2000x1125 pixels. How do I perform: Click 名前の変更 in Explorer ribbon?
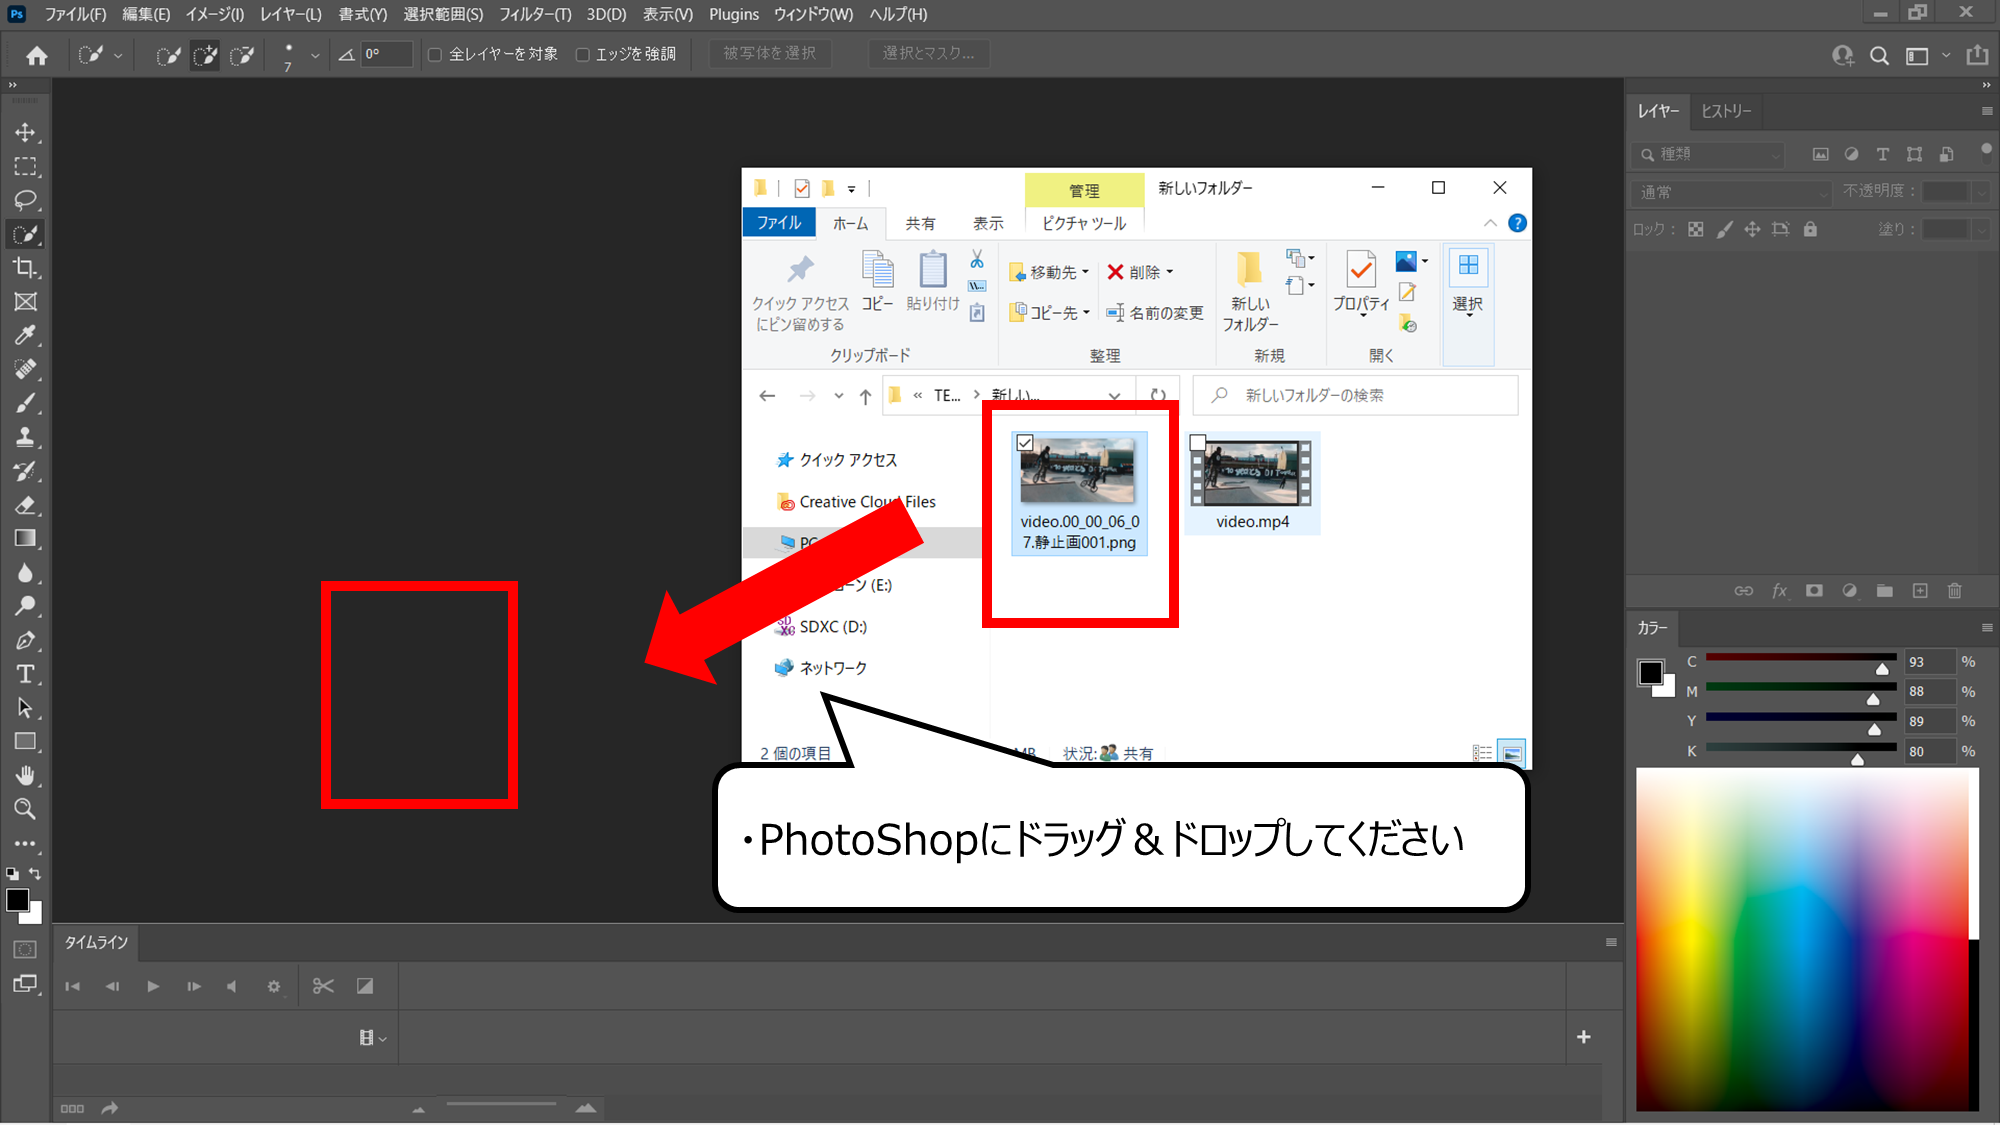pos(1154,313)
